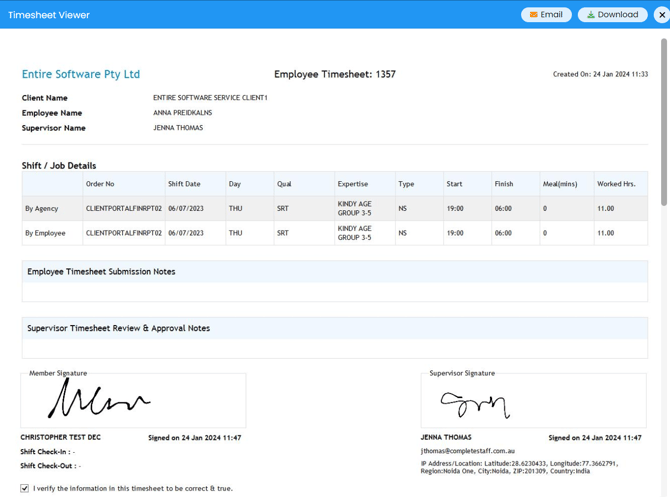Click 'KINDY AGE GROUP 3-5' in By Employee row
The image size is (670, 497).
tap(354, 233)
